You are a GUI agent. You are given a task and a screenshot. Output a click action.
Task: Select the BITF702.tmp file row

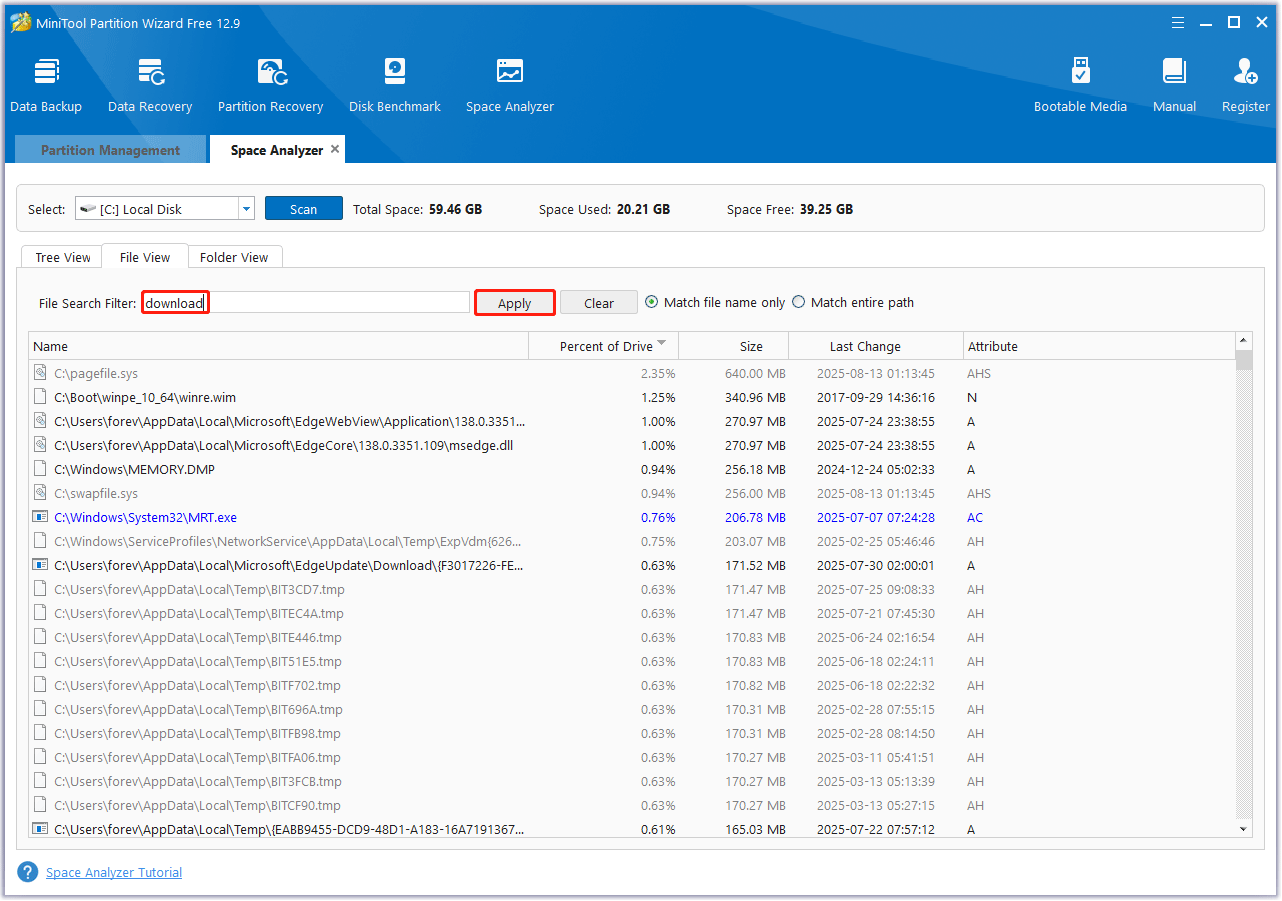(x=632, y=685)
